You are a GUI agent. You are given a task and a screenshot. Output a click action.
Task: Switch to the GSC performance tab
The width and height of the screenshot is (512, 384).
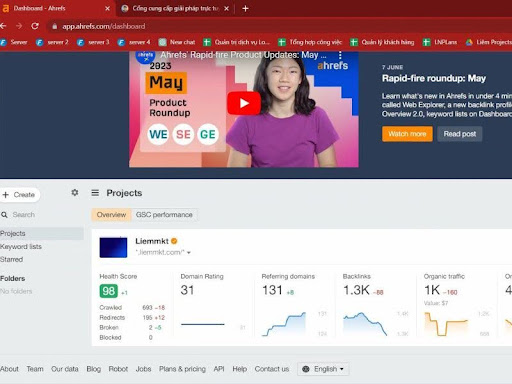pyautogui.click(x=164, y=215)
